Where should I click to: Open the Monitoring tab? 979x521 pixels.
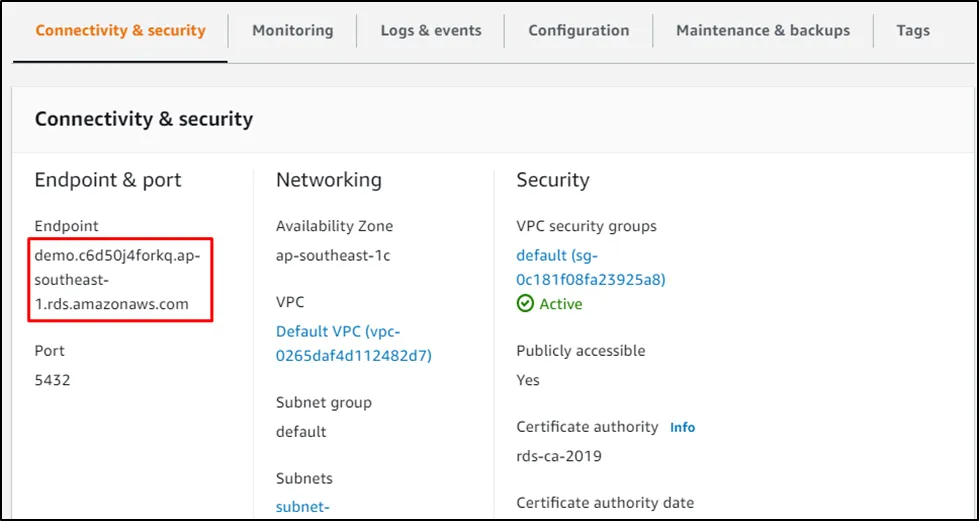[292, 30]
